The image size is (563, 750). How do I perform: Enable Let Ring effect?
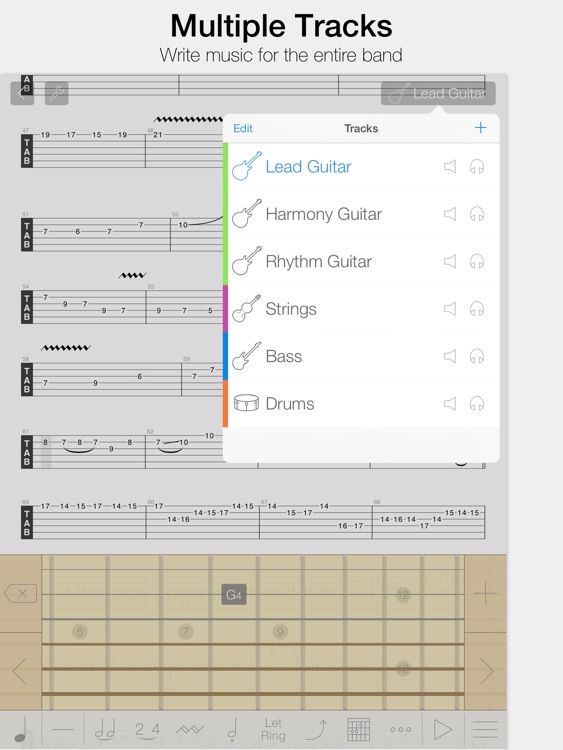click(273, 729)
